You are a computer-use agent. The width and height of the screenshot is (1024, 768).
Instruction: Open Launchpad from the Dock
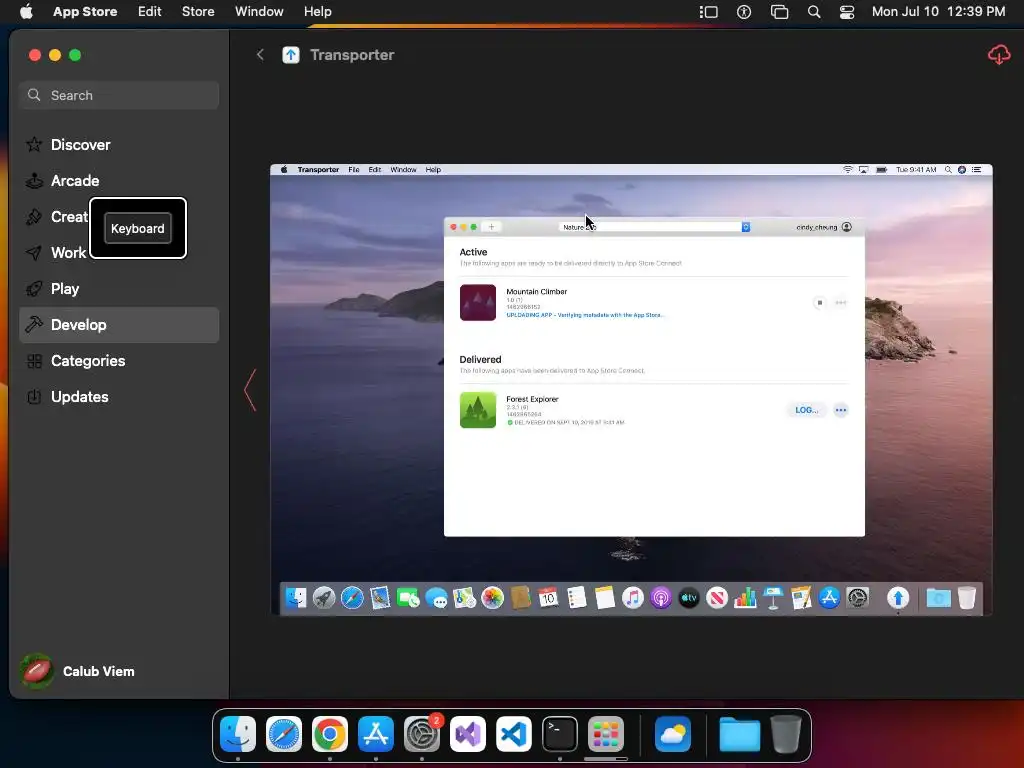click(606, 734)
